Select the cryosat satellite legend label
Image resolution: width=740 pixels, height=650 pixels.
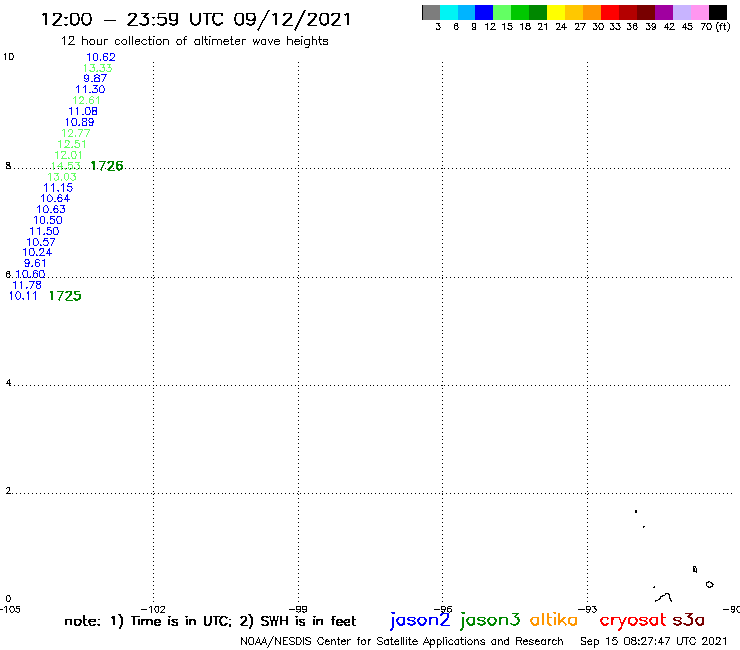[633, 620]
